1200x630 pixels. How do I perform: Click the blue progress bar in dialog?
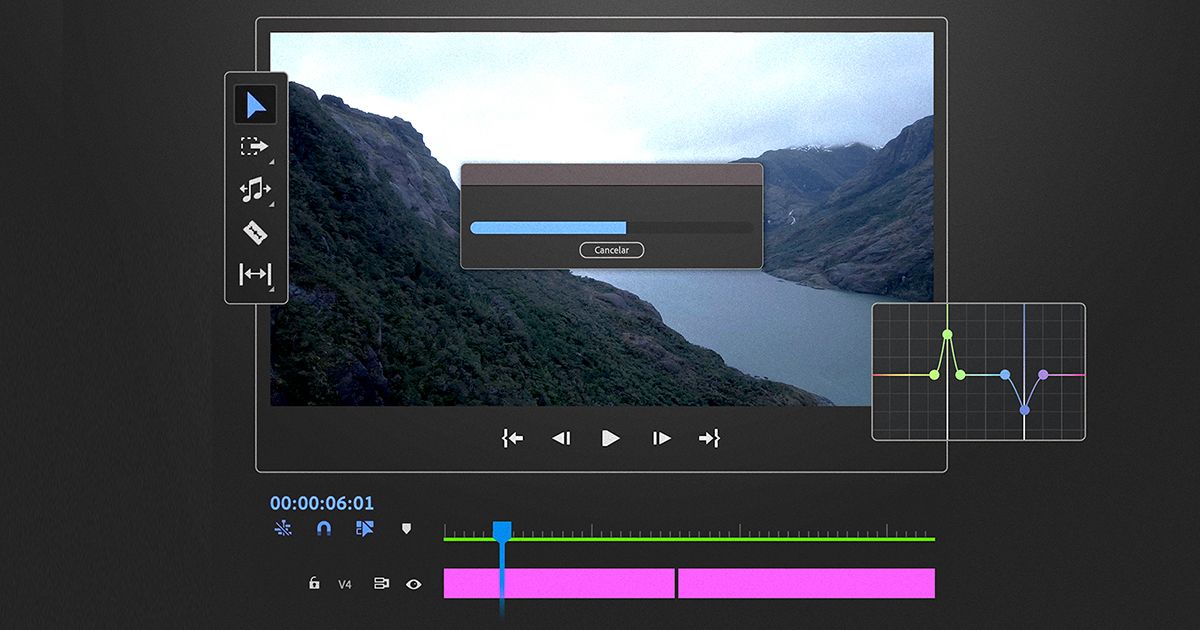pos(548,228)
